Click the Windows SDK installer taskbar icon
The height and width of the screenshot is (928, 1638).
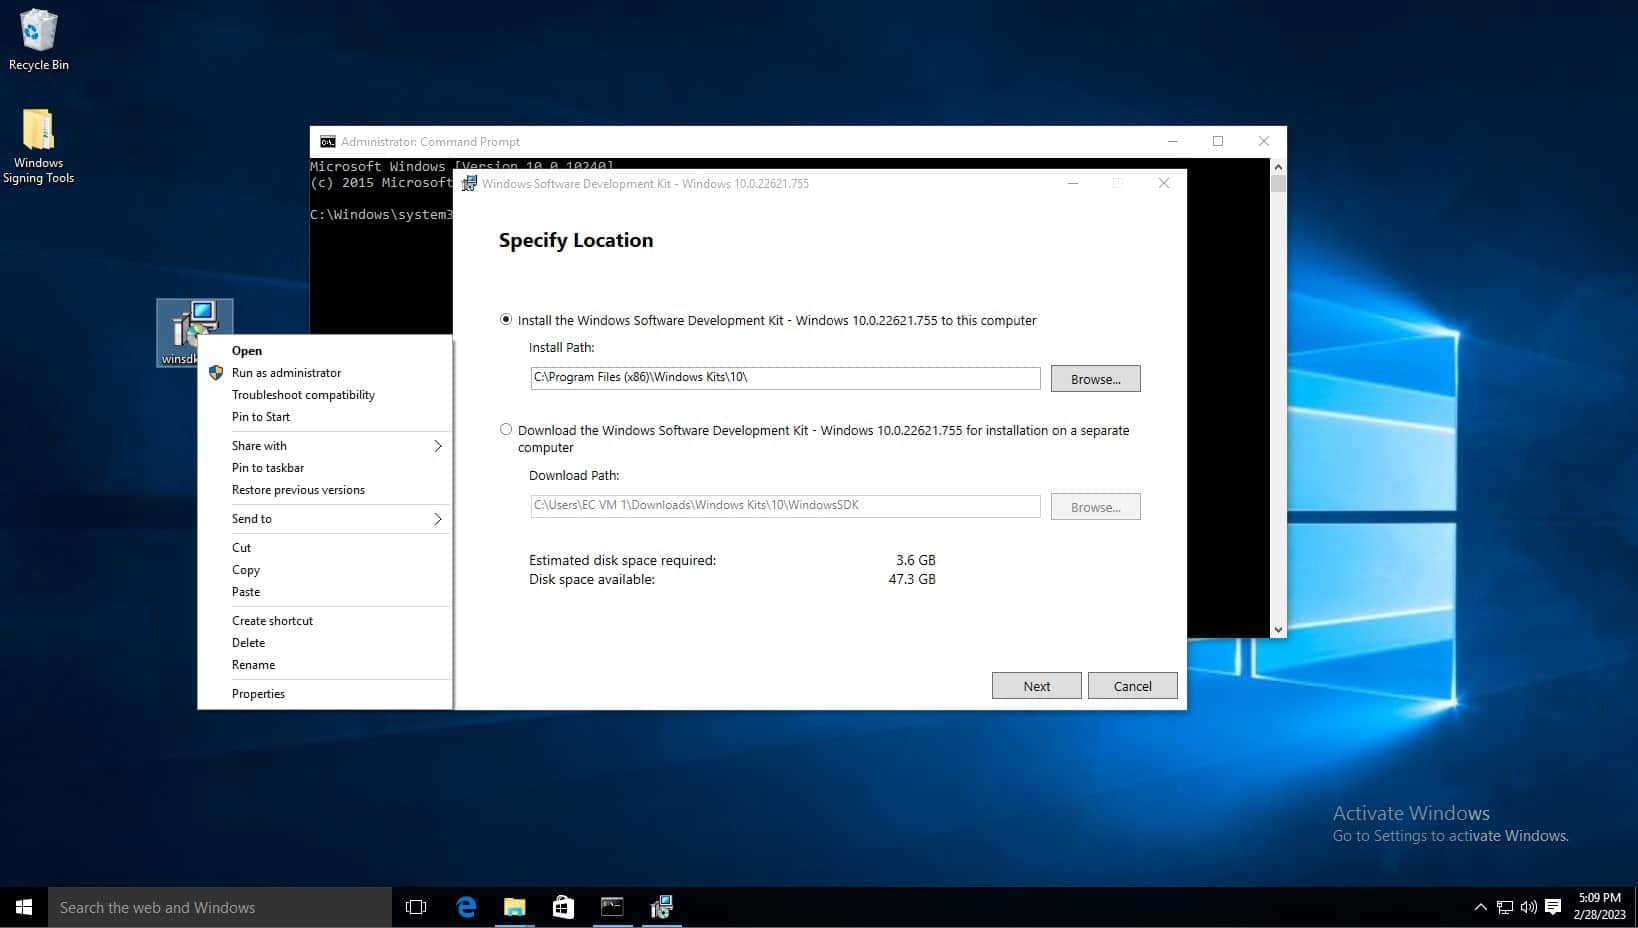(661, 907)
